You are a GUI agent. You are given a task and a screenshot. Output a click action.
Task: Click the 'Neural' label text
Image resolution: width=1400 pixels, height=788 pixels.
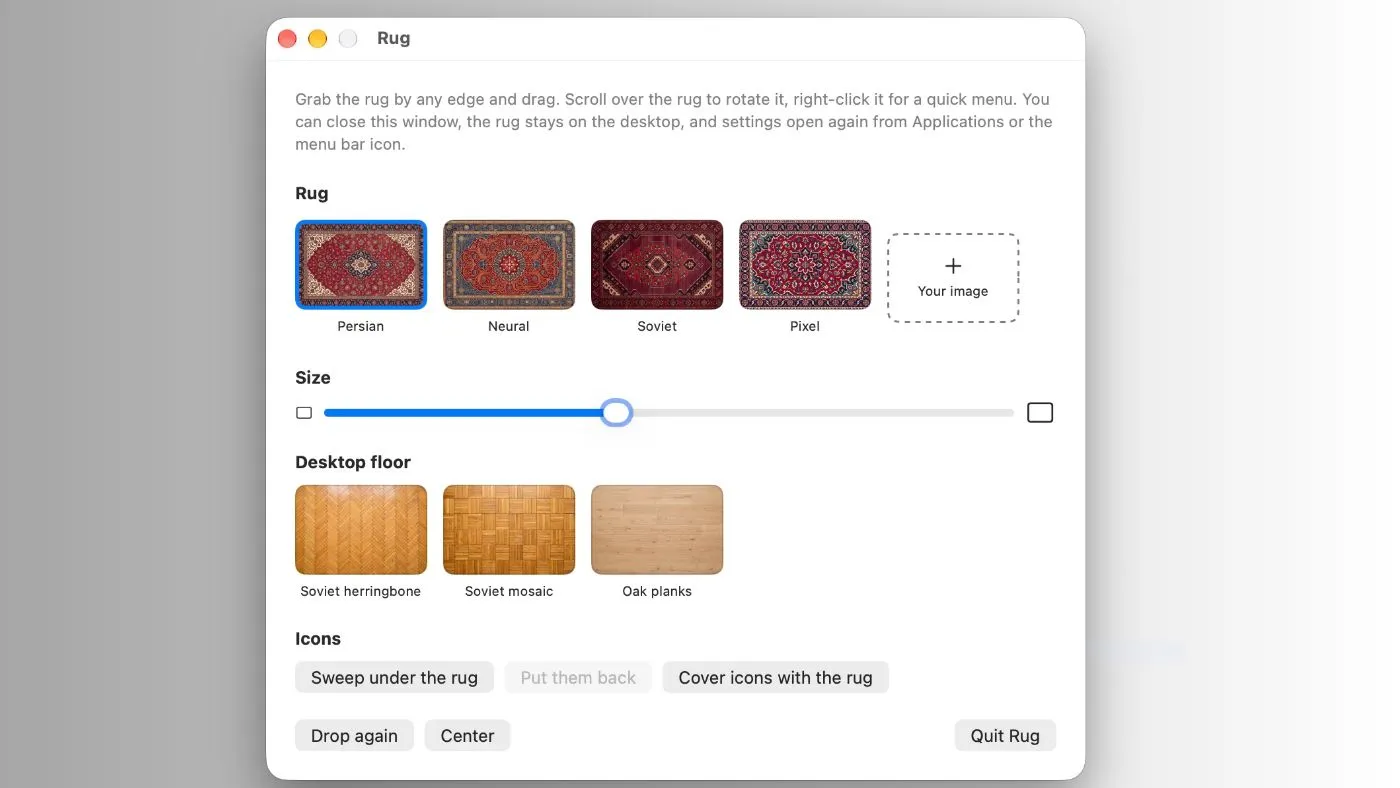point(509,326)
